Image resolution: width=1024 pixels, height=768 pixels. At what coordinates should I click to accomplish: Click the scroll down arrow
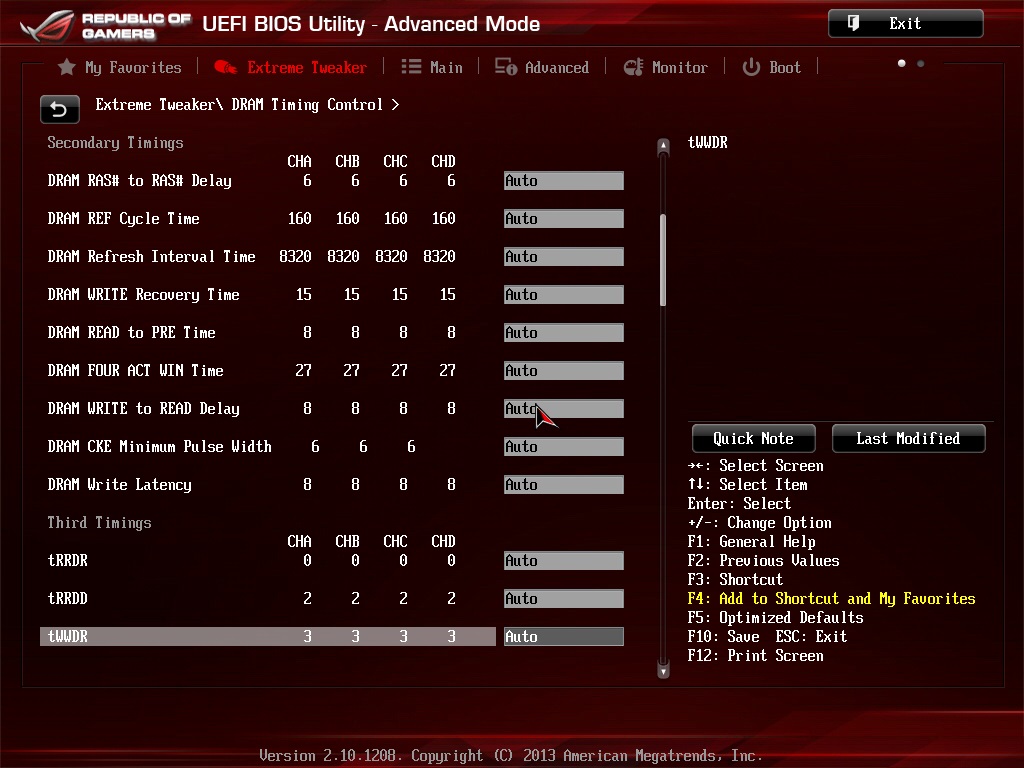[x=664, y=671]
